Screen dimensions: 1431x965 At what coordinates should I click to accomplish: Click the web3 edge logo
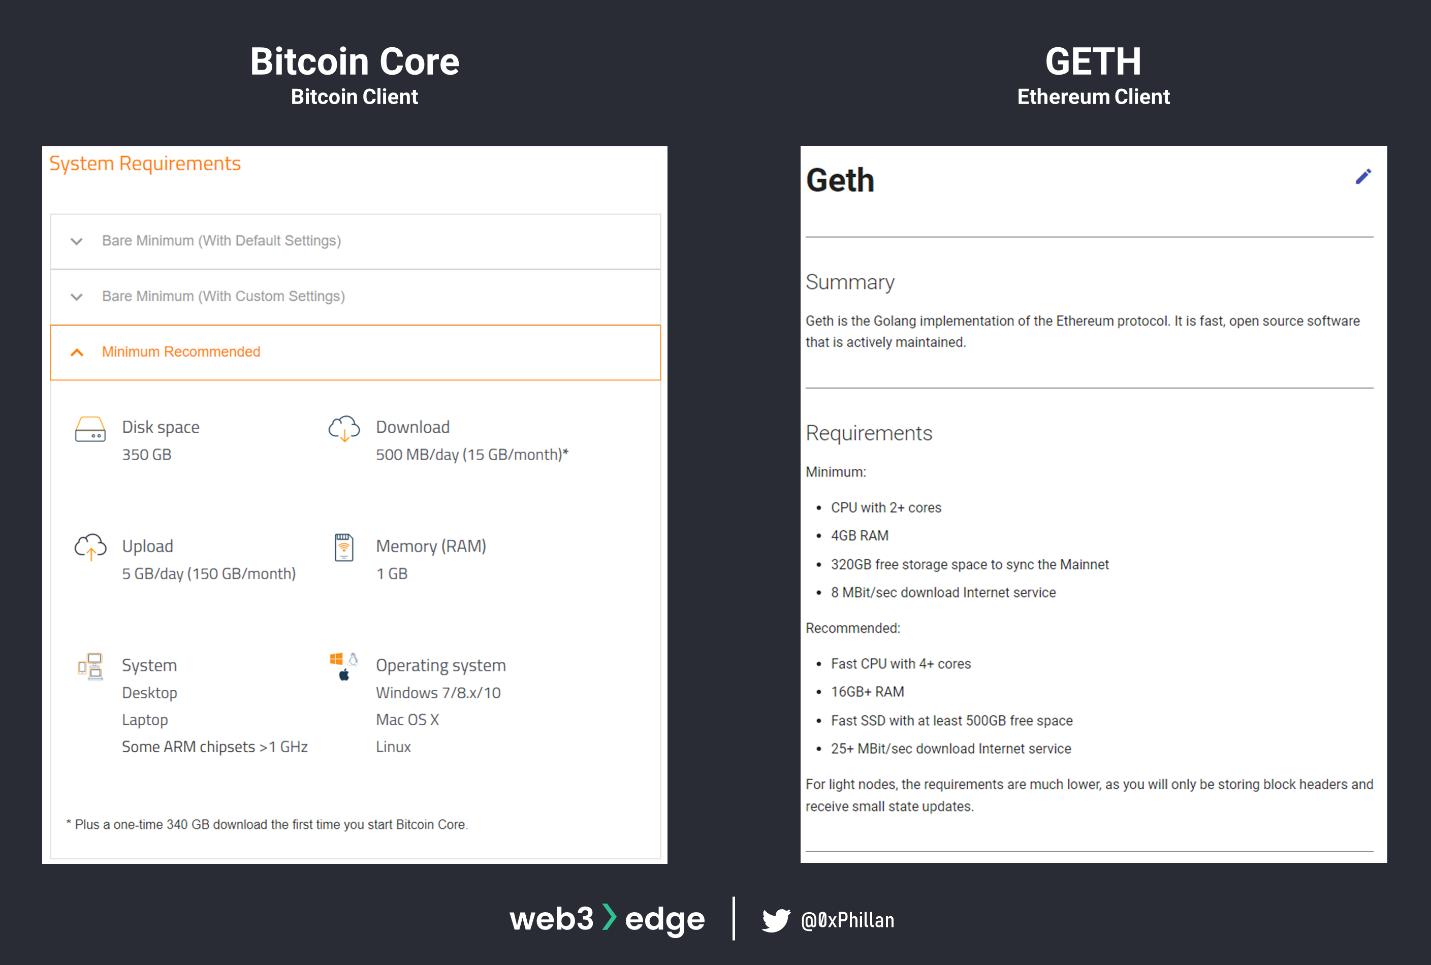pyautogui.click(x=607, y=919)
